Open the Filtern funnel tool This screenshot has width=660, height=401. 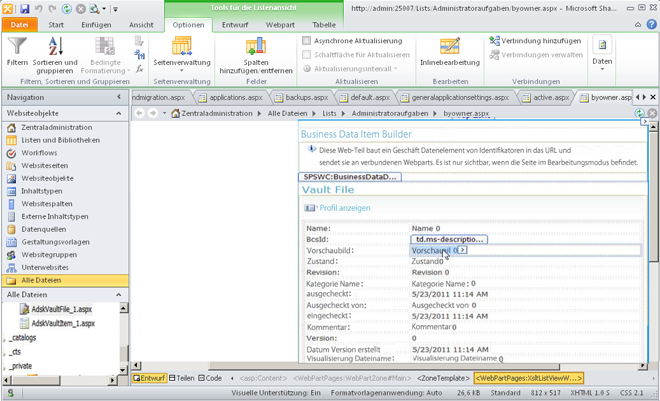pyautogui.click(x=17, y=52)
